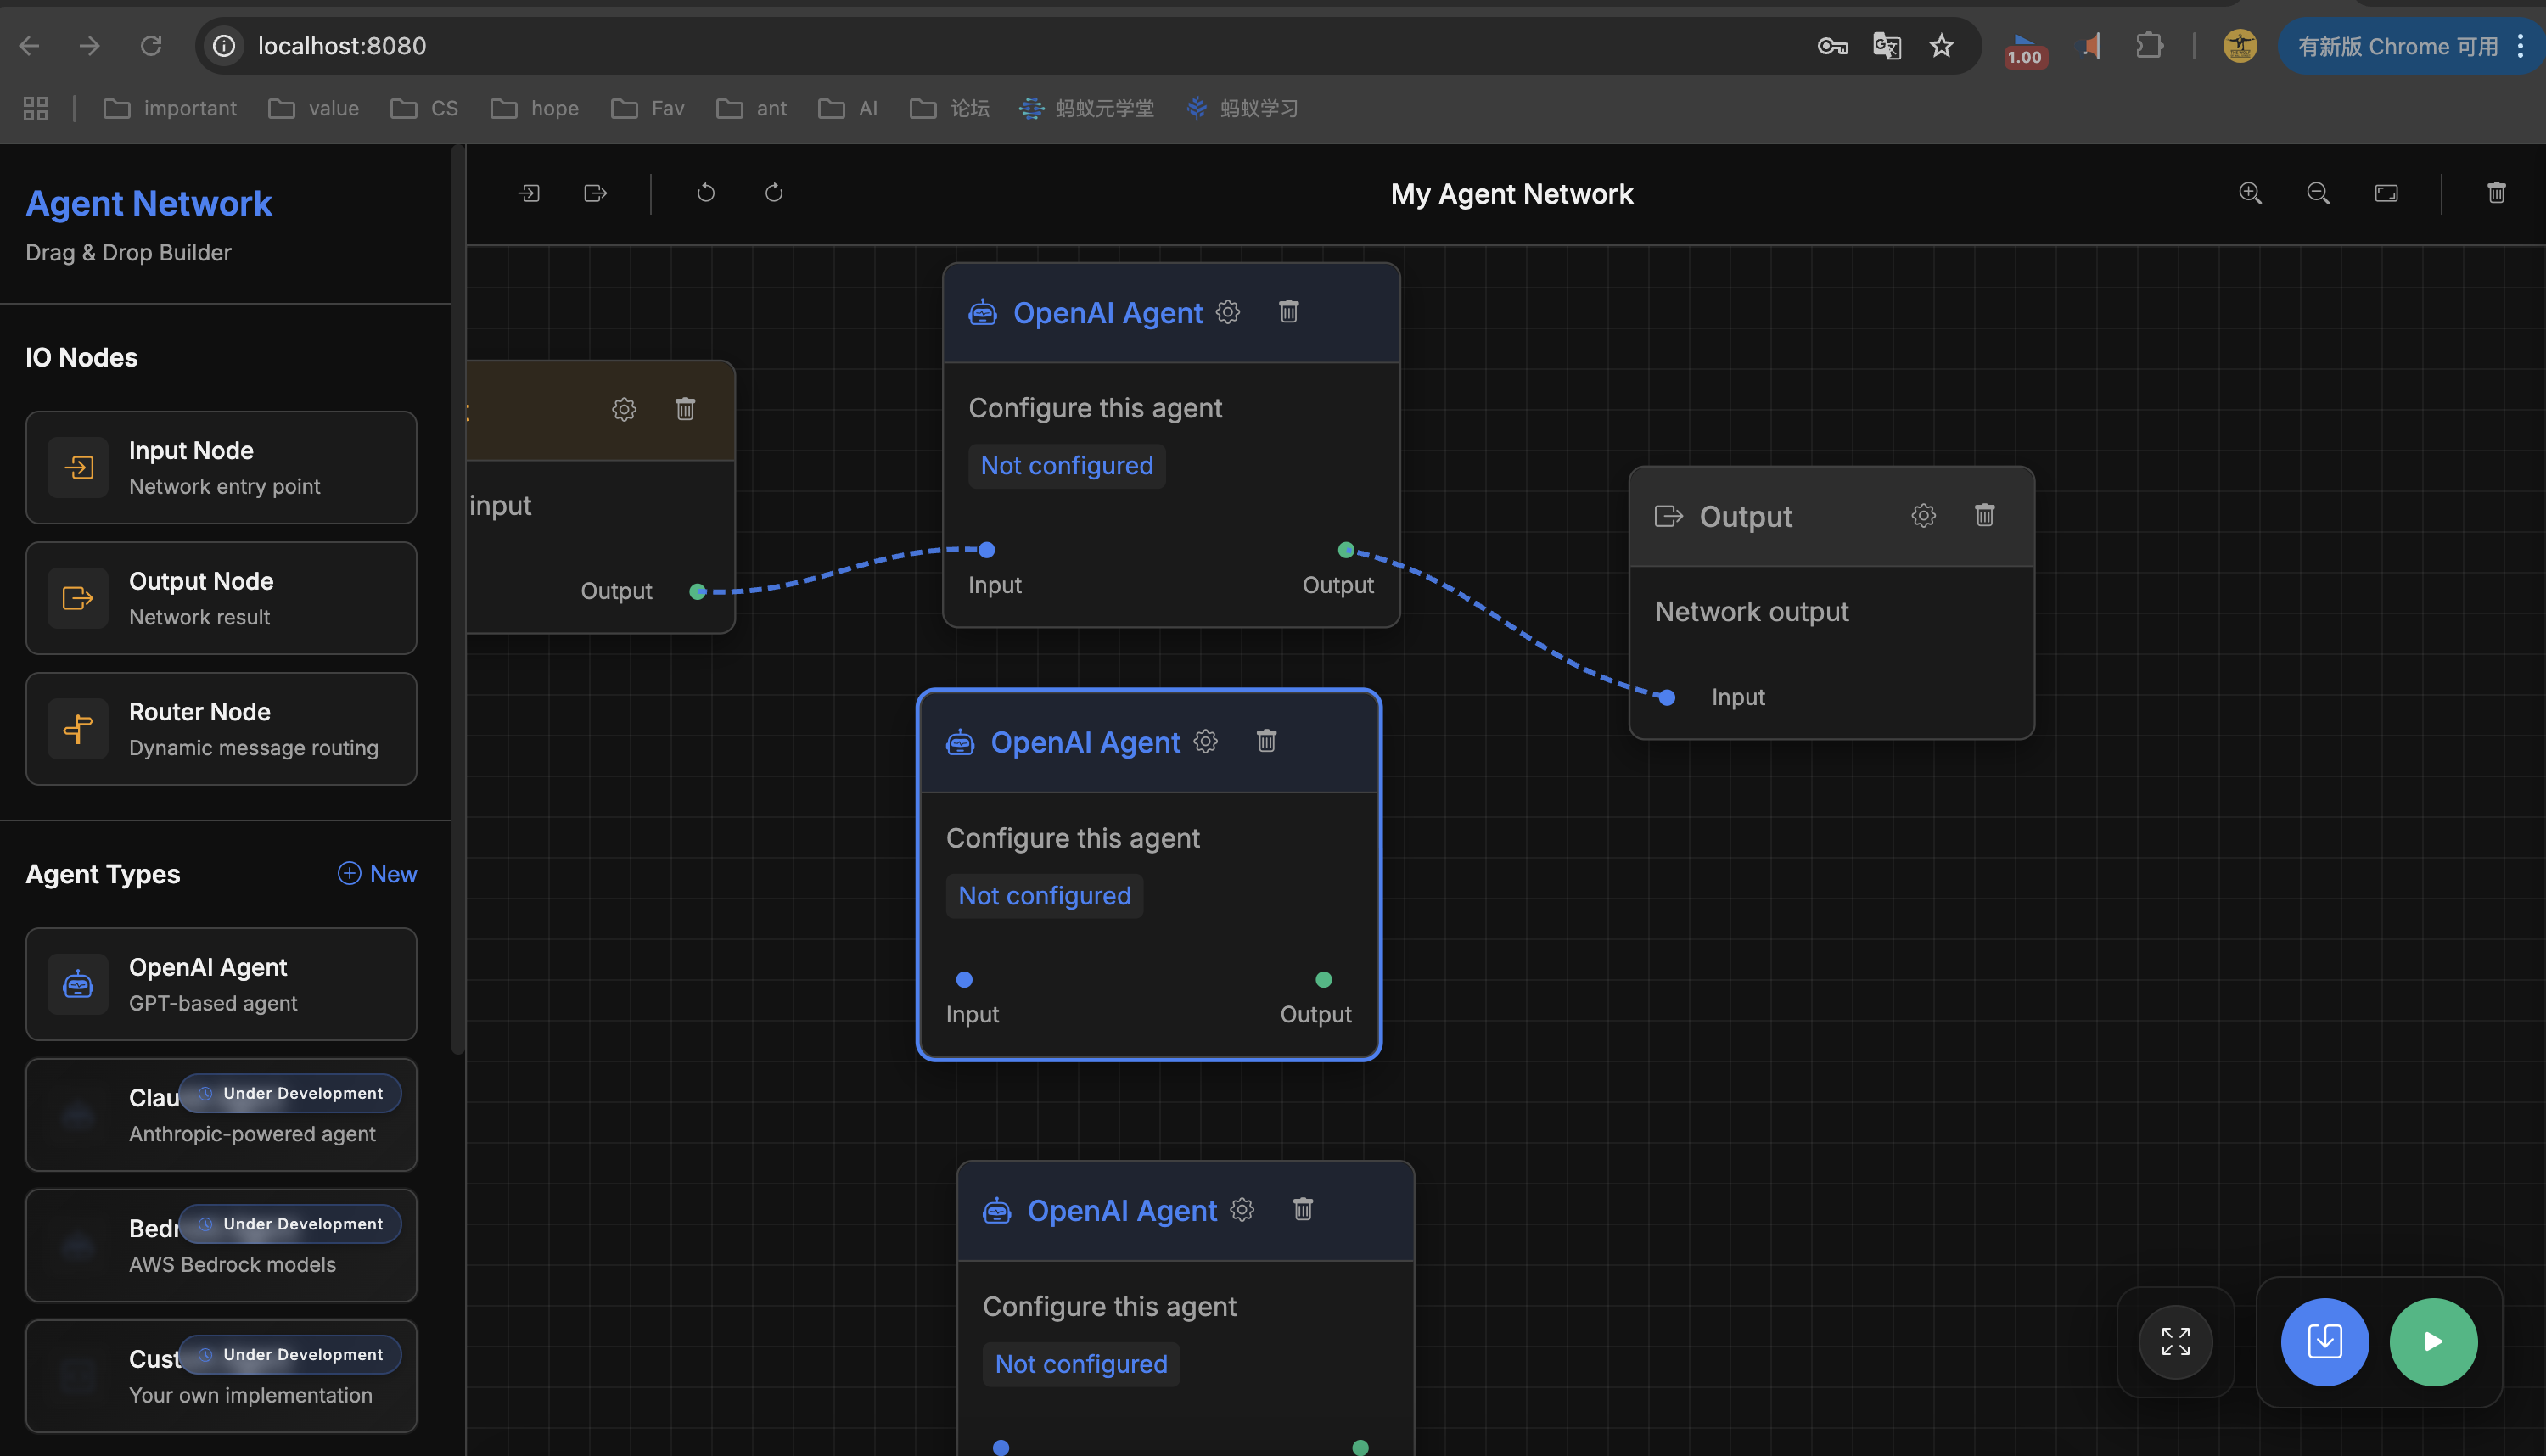Click the export icon in canvas toolbar
Image resolution: width=2546 pixels, height=1456 pixels.
pyautogui.click(x=596, y=193)
